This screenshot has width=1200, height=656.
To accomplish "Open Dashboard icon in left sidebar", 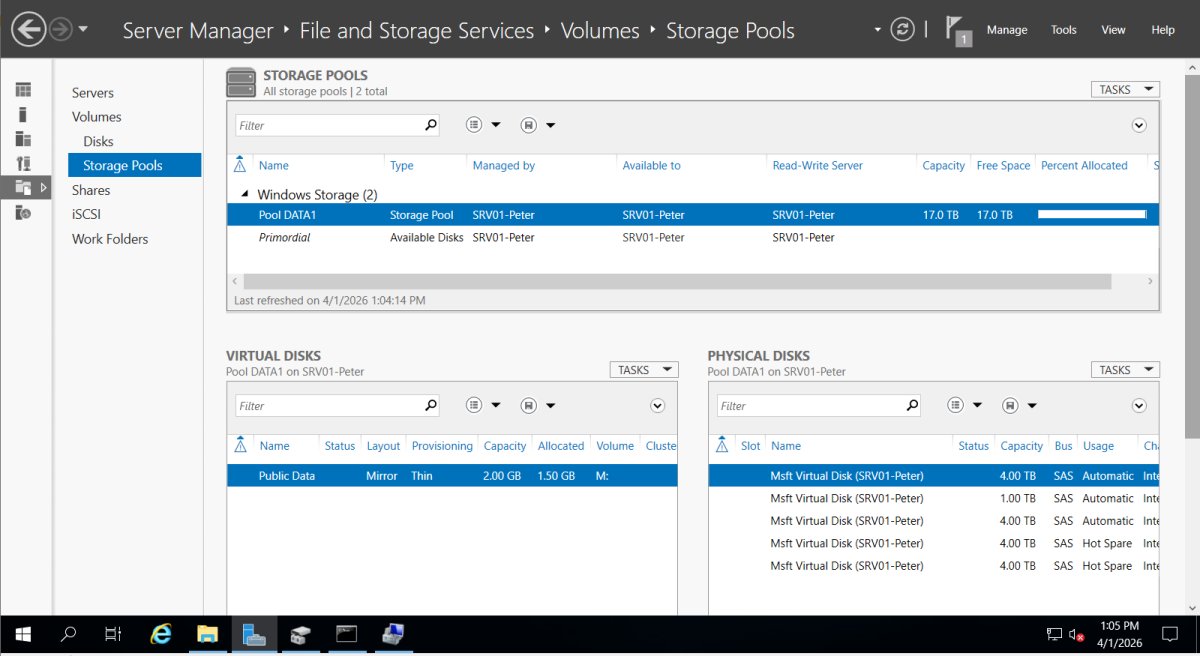I will [23, 91].
